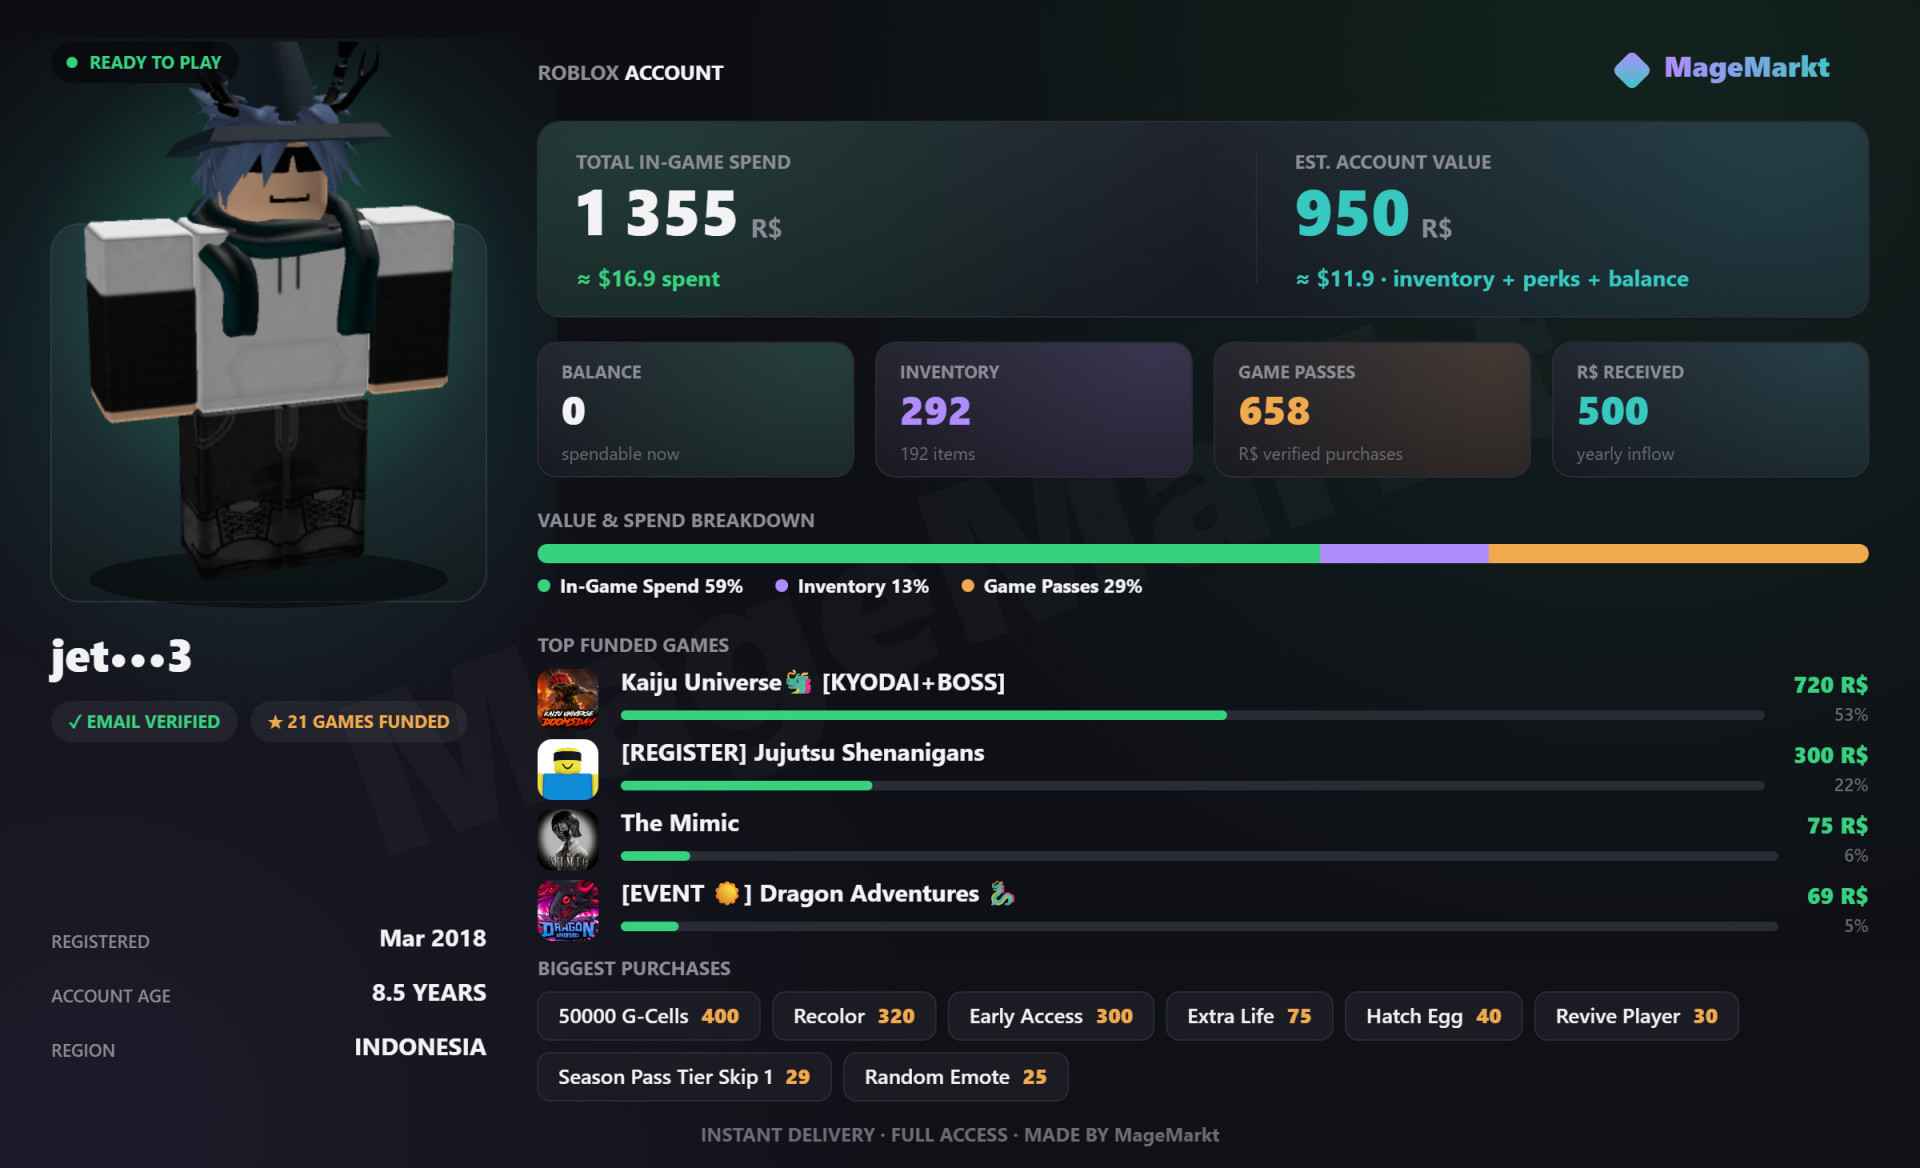Screen dimensions: 1920x1168
Task: Click the sun emoji in the EVENT tag
Action: click(727, 894)
